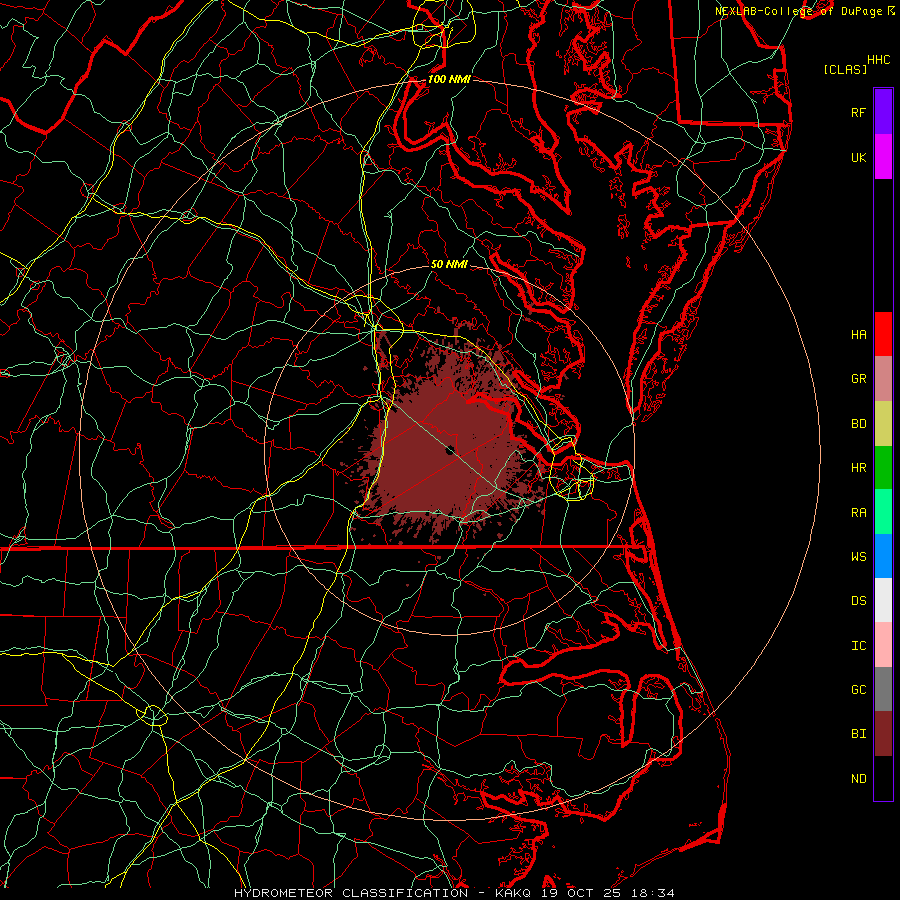Click the HA red legend swatch
Image resolution: width=900 pixels, height=900 pixels.
pyautogui.click(x=883, y=334)
